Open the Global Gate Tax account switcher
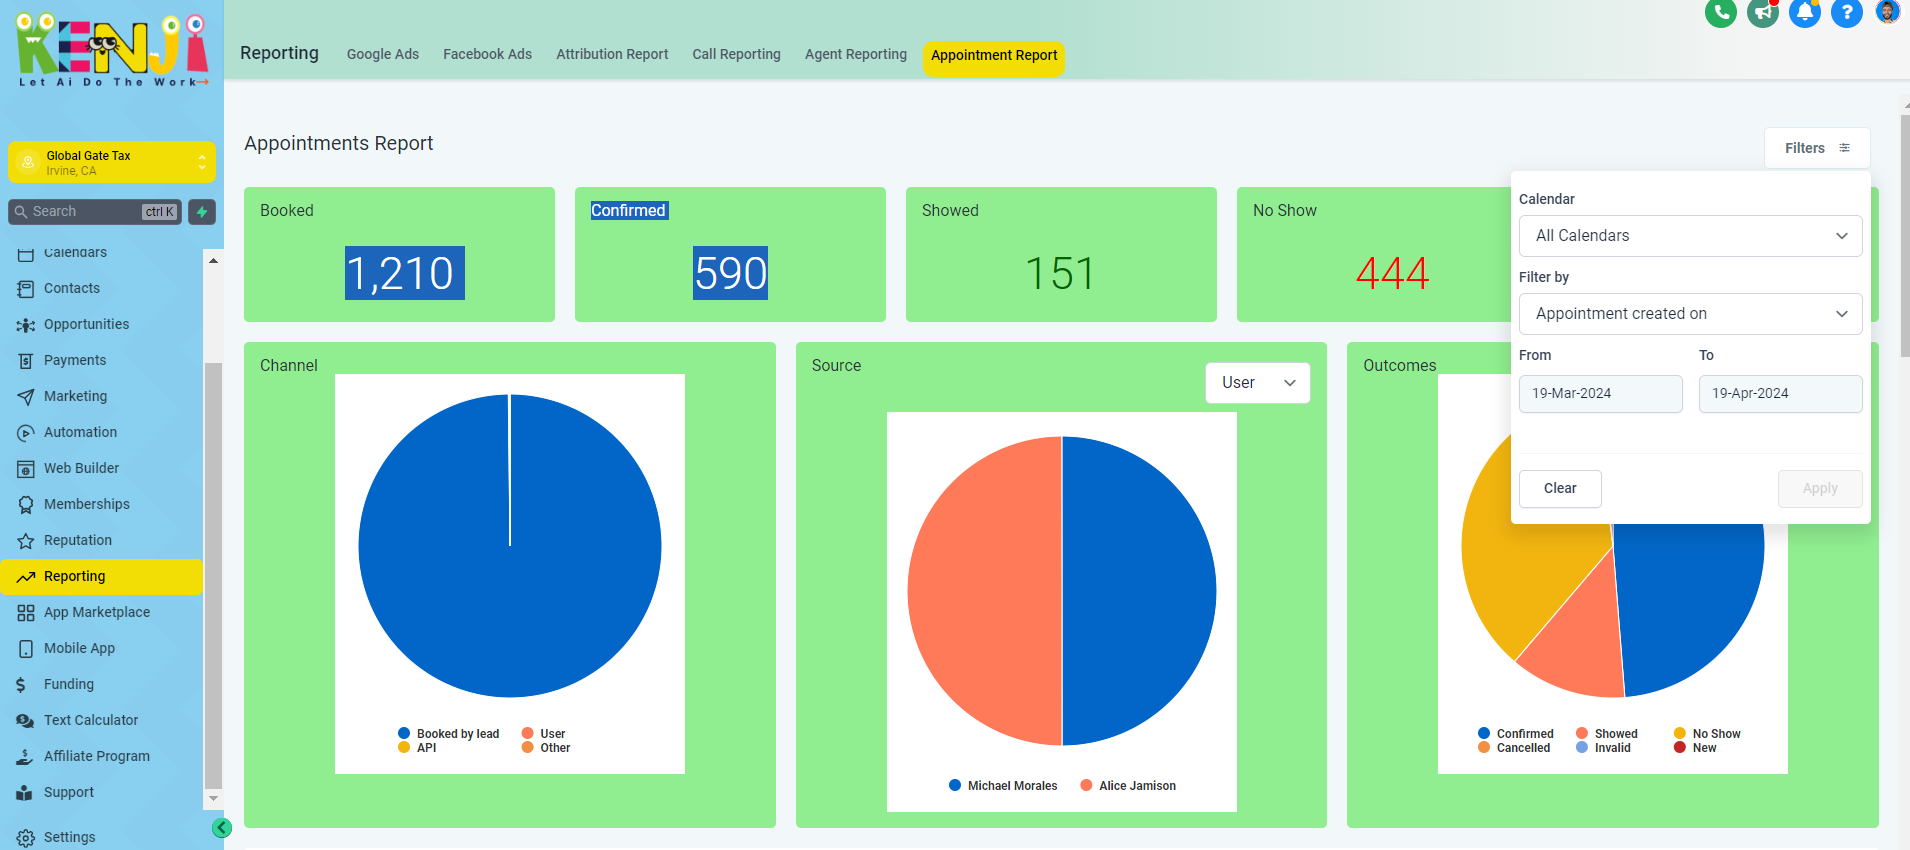The width and height of the screenshot is (1910, 850). pos(112,162)
